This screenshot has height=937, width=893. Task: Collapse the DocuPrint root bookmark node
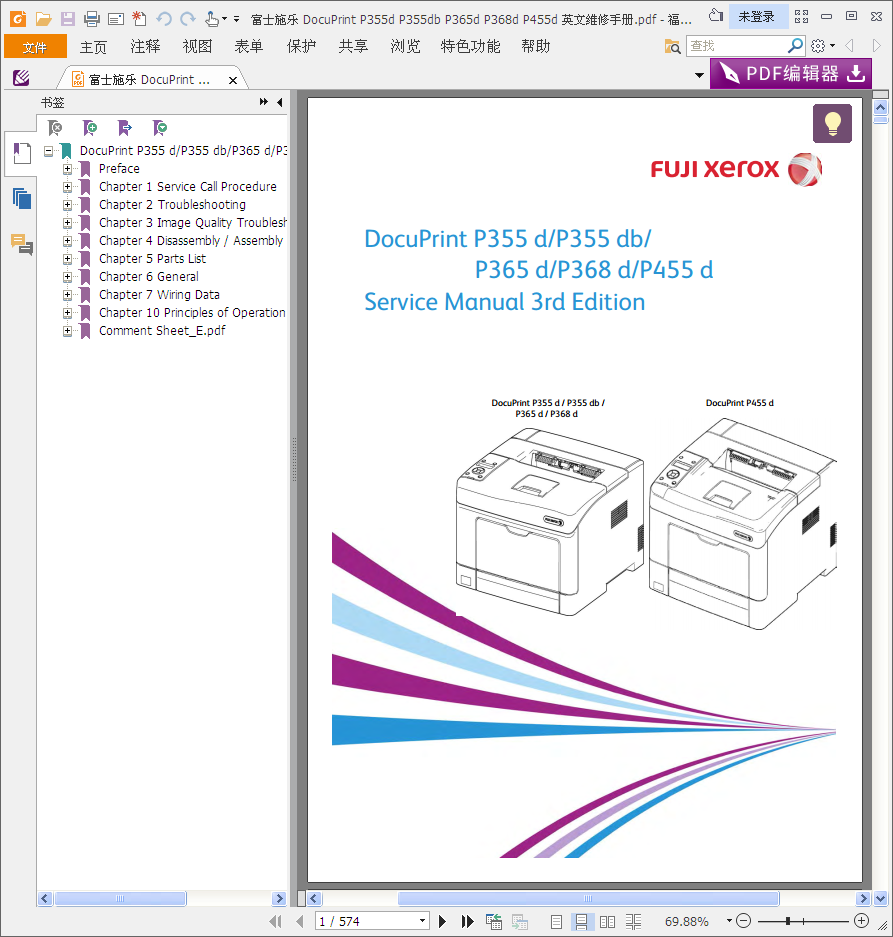click(48, 151)
